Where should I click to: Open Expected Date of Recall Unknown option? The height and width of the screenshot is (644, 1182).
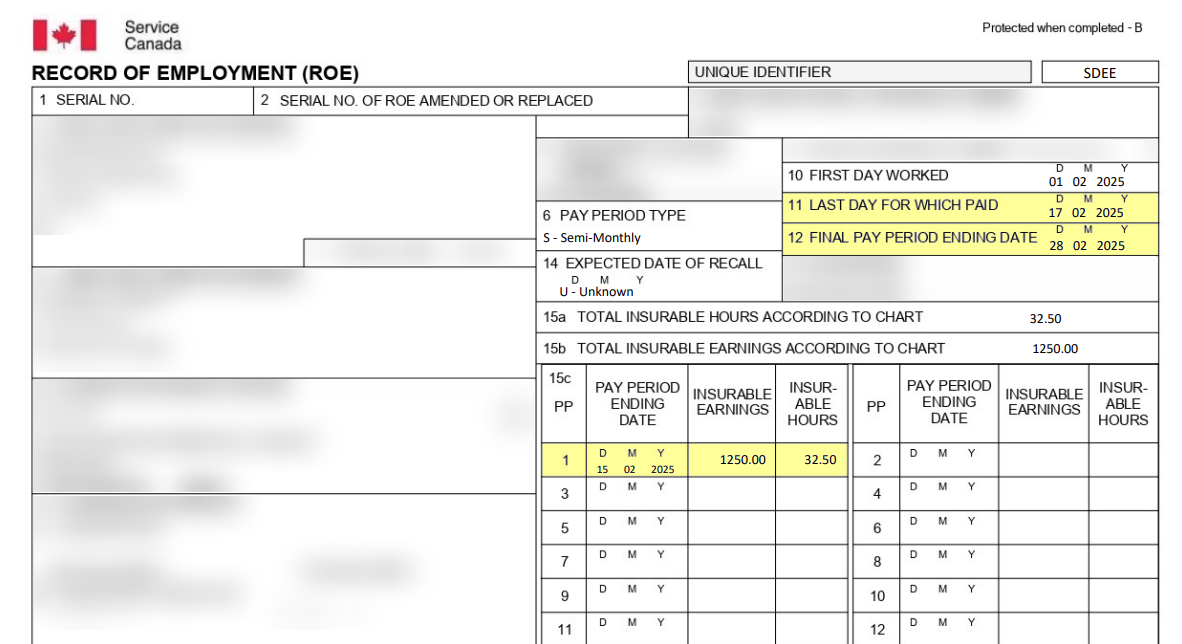point(596,292)
